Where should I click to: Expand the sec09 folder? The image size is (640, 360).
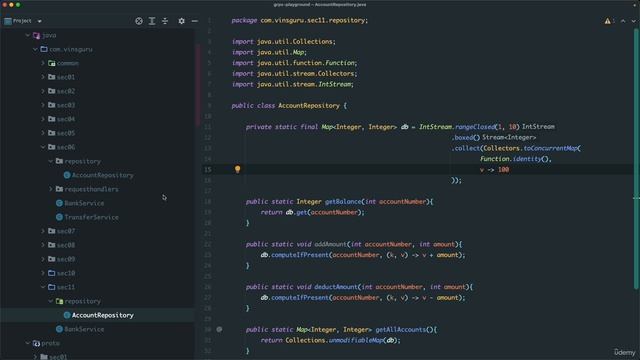[x=43, y=259]
